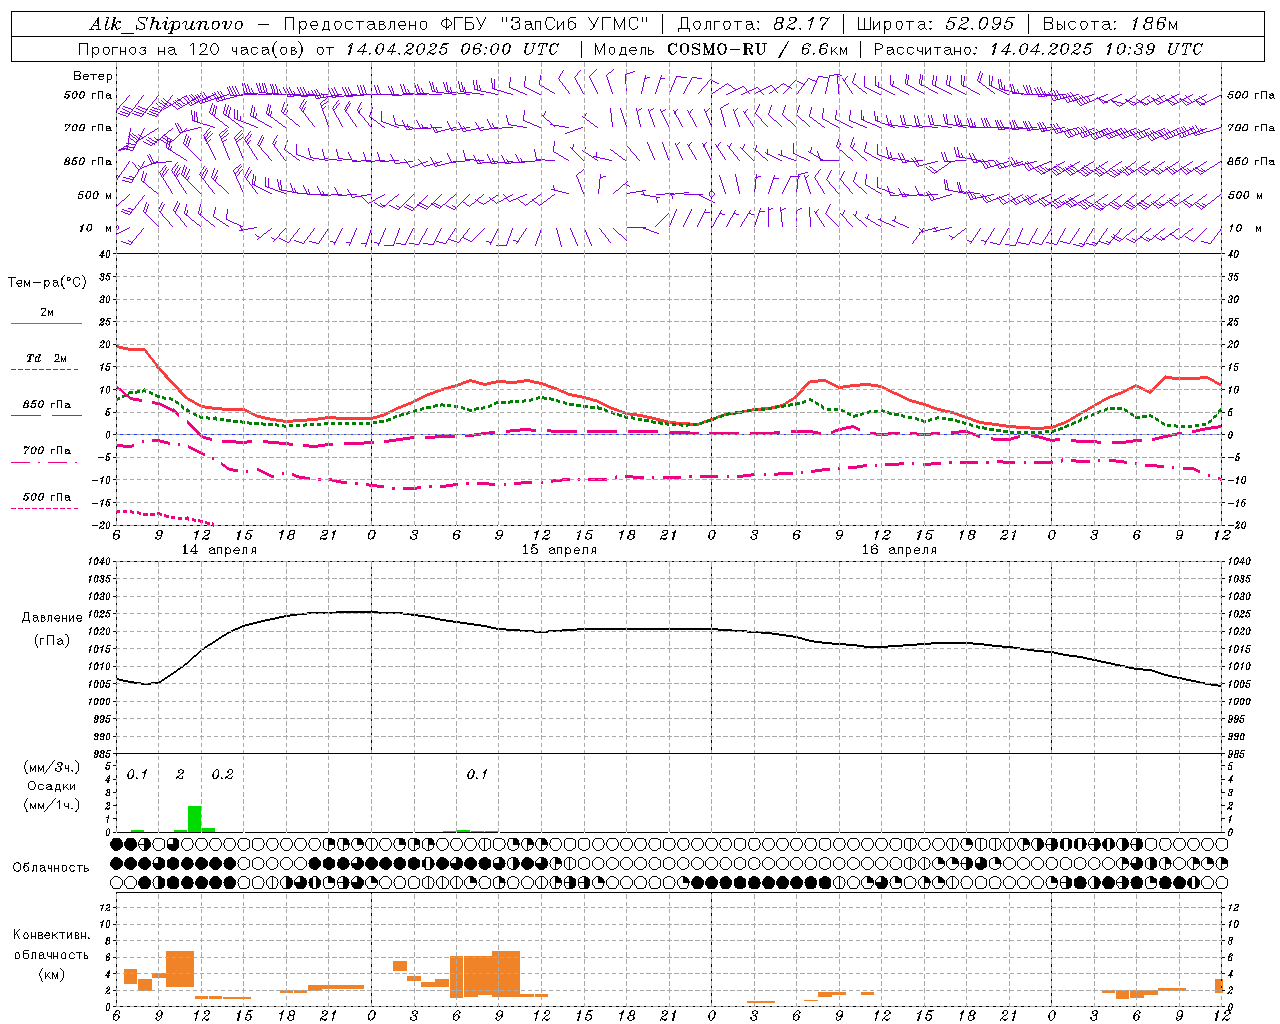
Task: Click the 500 м wind level label on left
Action: pyautogui.click(x=95, y=195)
